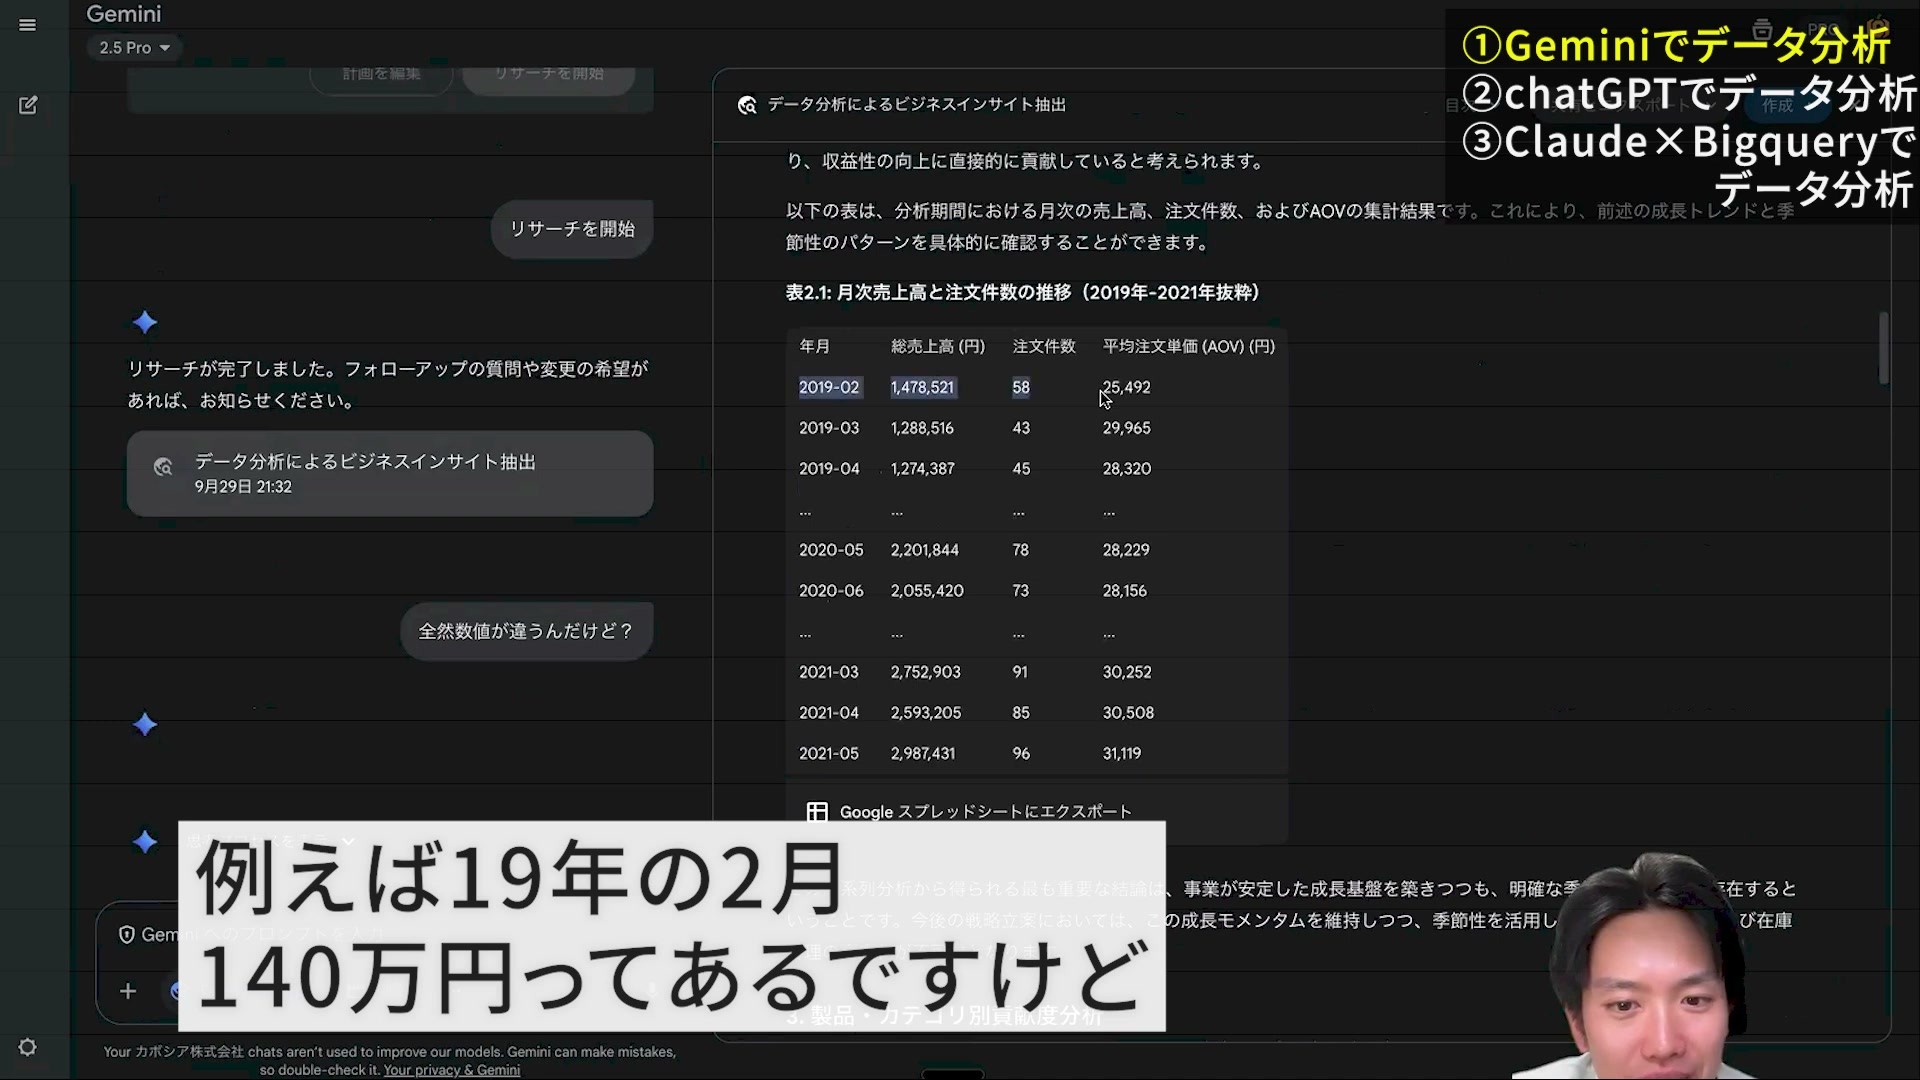Click the sales value 2,201,844

924,550
